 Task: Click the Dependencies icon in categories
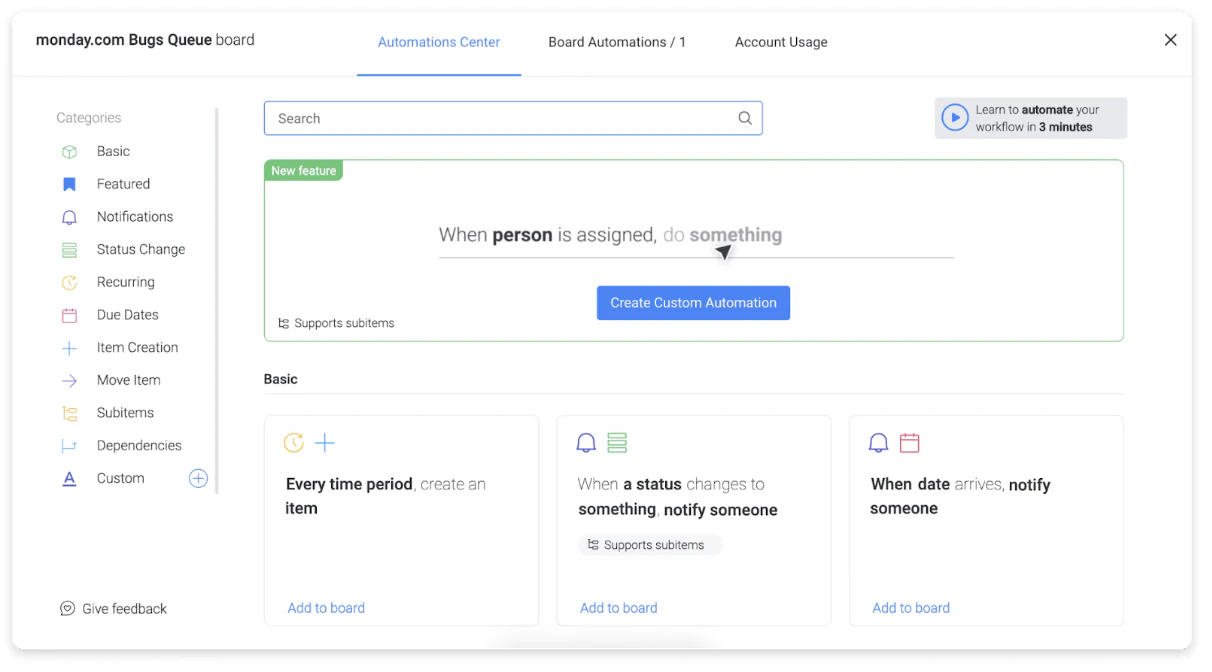tap(69, 446)
